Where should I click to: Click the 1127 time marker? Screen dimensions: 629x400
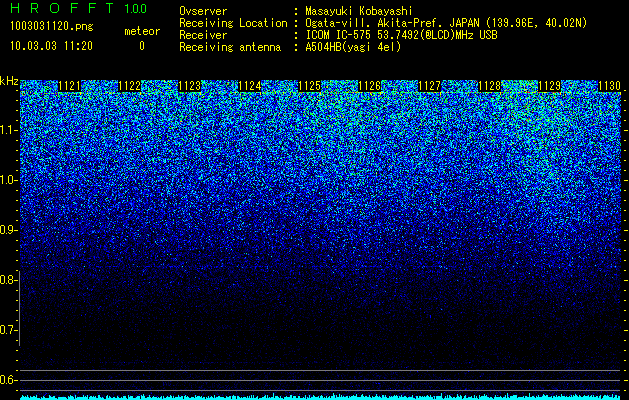430,86
